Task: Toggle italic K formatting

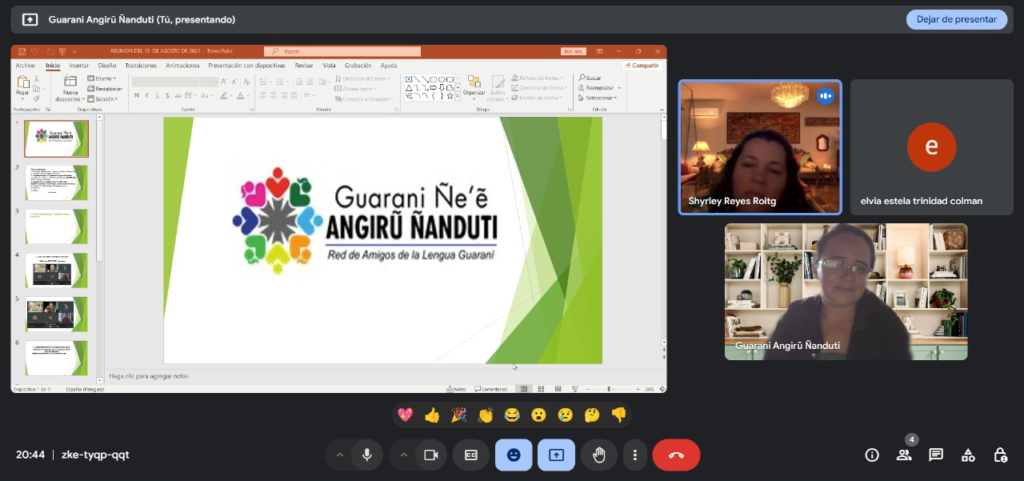Action: coord(148,95)
